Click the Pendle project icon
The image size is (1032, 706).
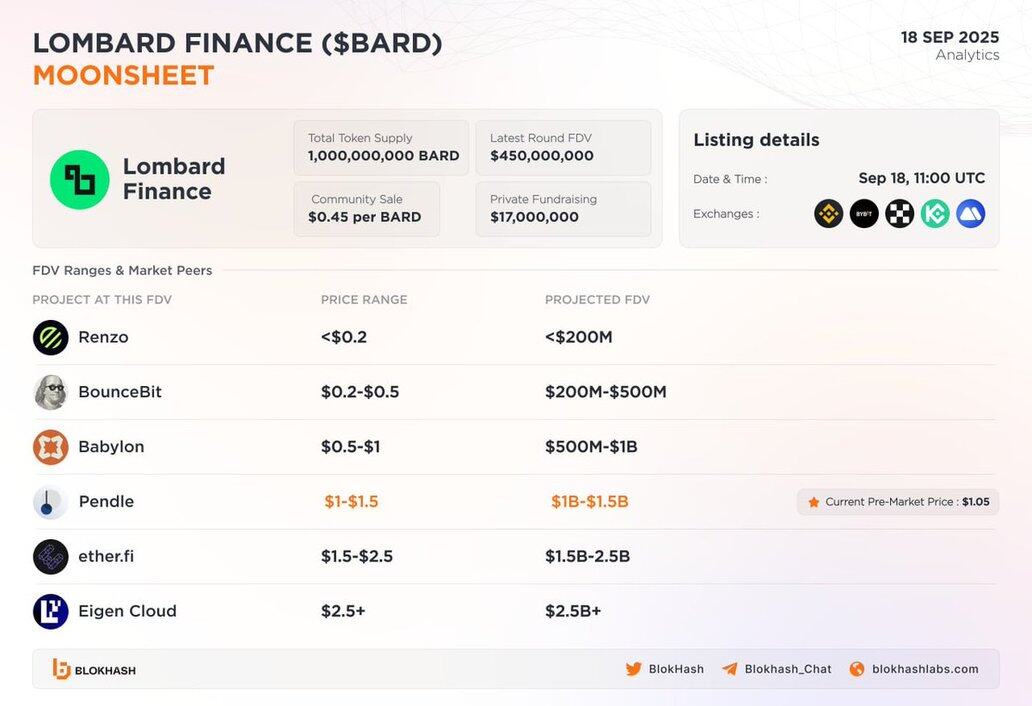pyautogui.click(x=51, y=502)
